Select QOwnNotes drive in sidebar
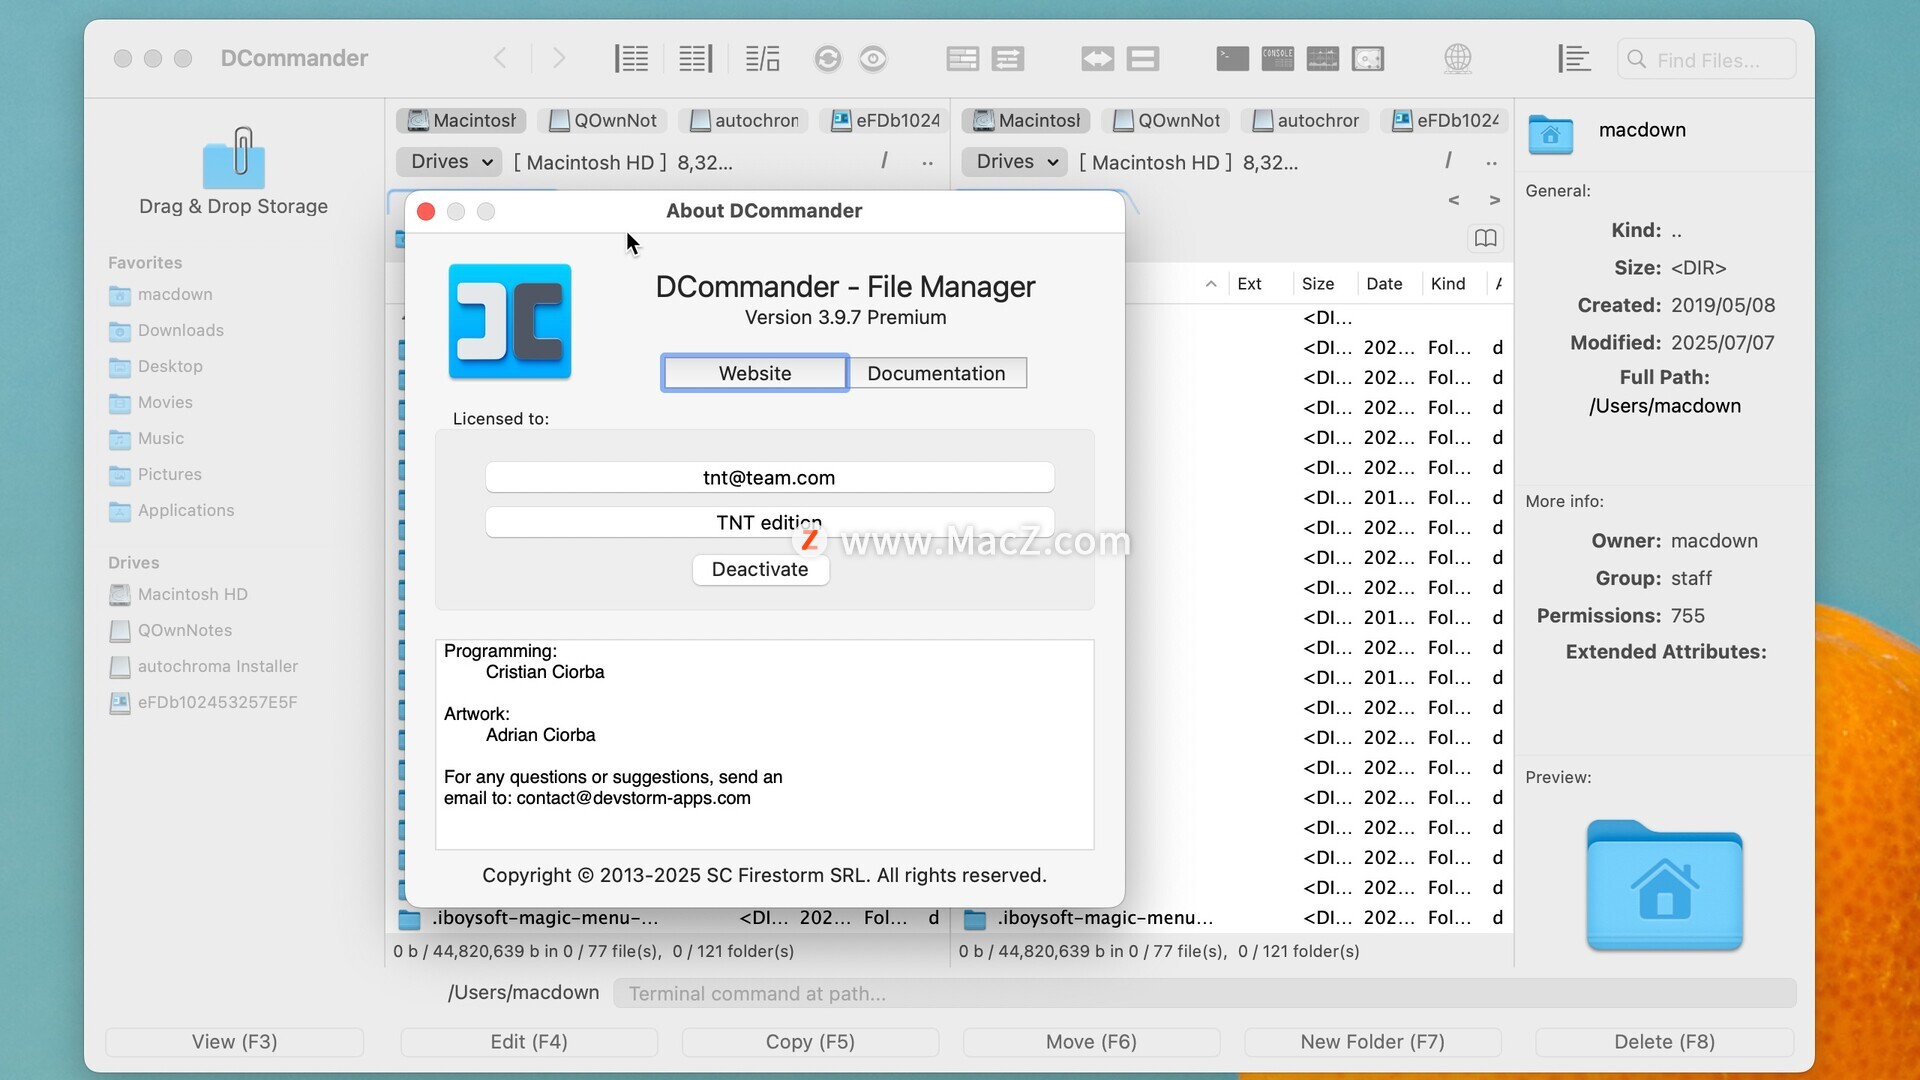Screen dimensions: 1920x1080 pos(184,630)
